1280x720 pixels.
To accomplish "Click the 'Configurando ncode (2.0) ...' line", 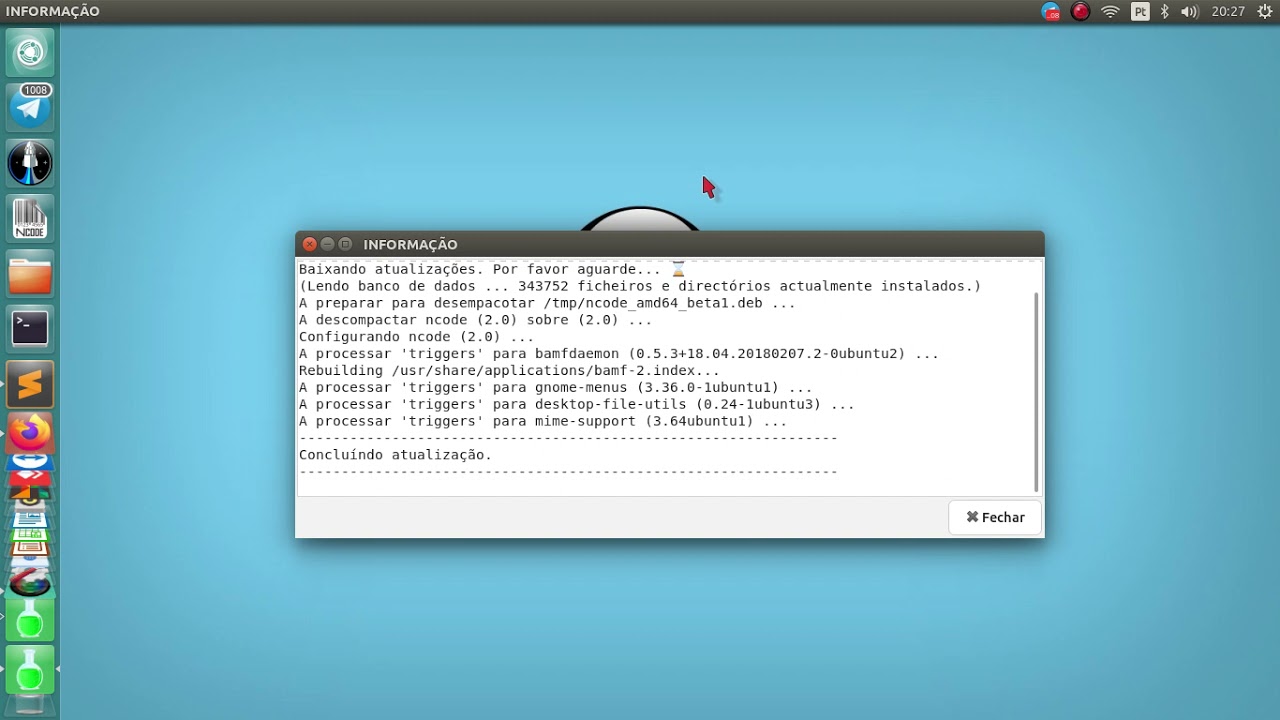I will [416, 337].
